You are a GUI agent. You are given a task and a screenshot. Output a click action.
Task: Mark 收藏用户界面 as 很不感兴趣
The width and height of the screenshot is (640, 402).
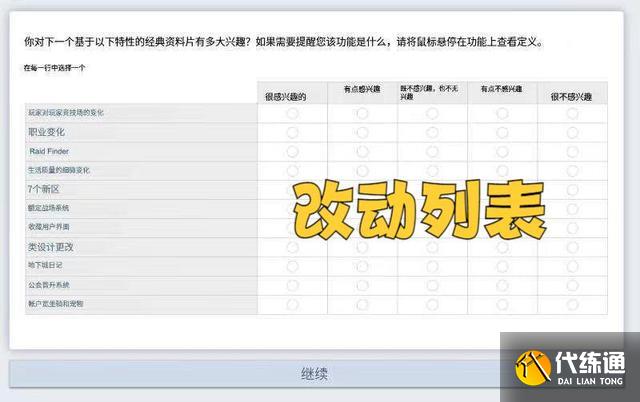click(572, 227)
